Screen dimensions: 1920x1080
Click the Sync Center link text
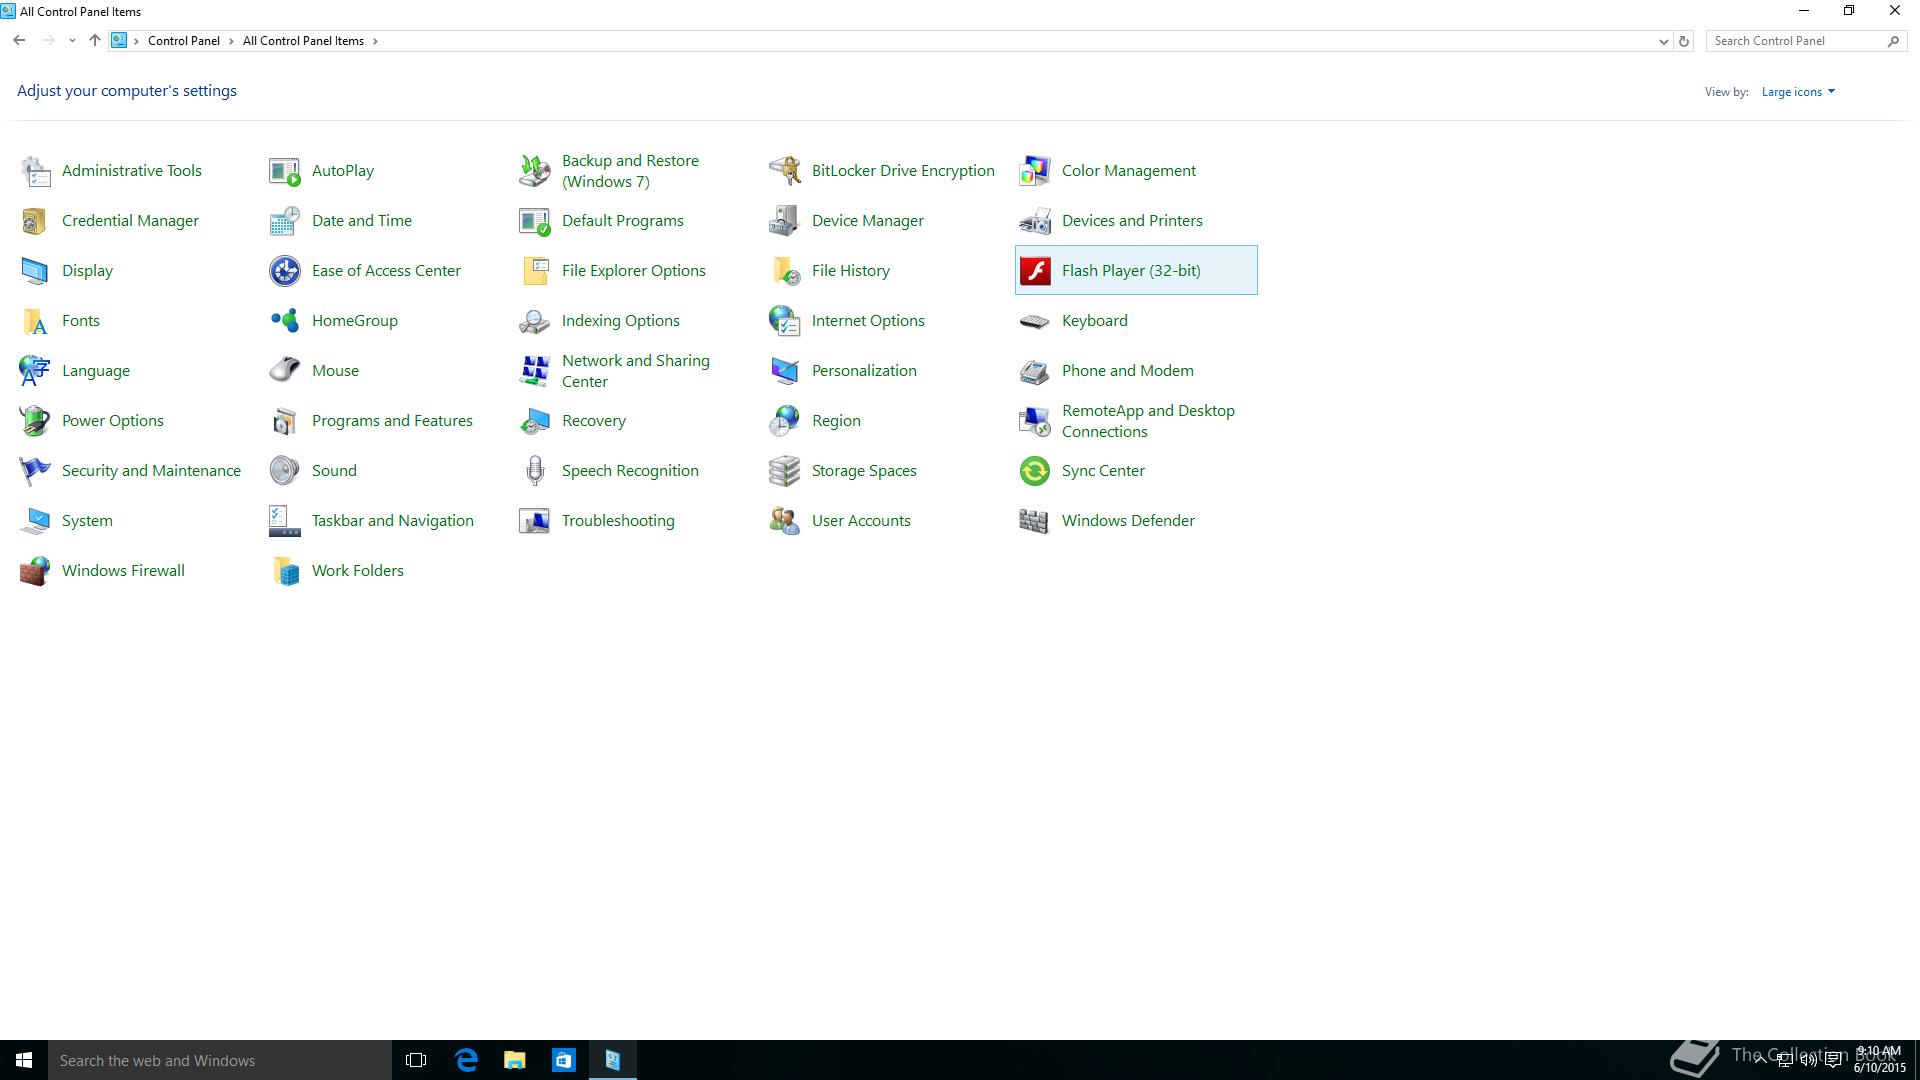(1103, 471)
